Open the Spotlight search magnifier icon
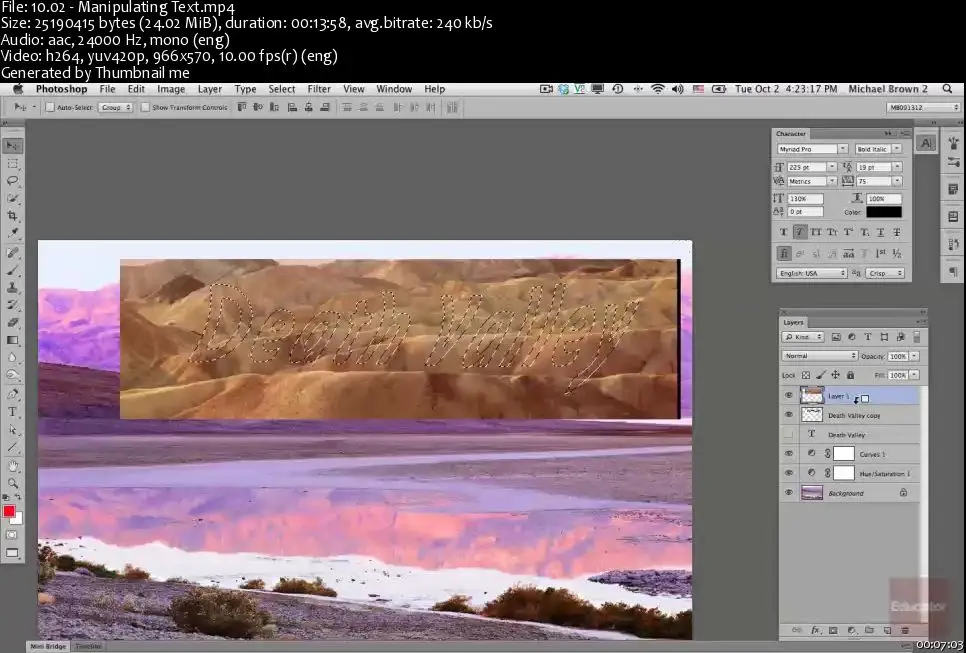The image size is (966, 653). click(947, 89)
